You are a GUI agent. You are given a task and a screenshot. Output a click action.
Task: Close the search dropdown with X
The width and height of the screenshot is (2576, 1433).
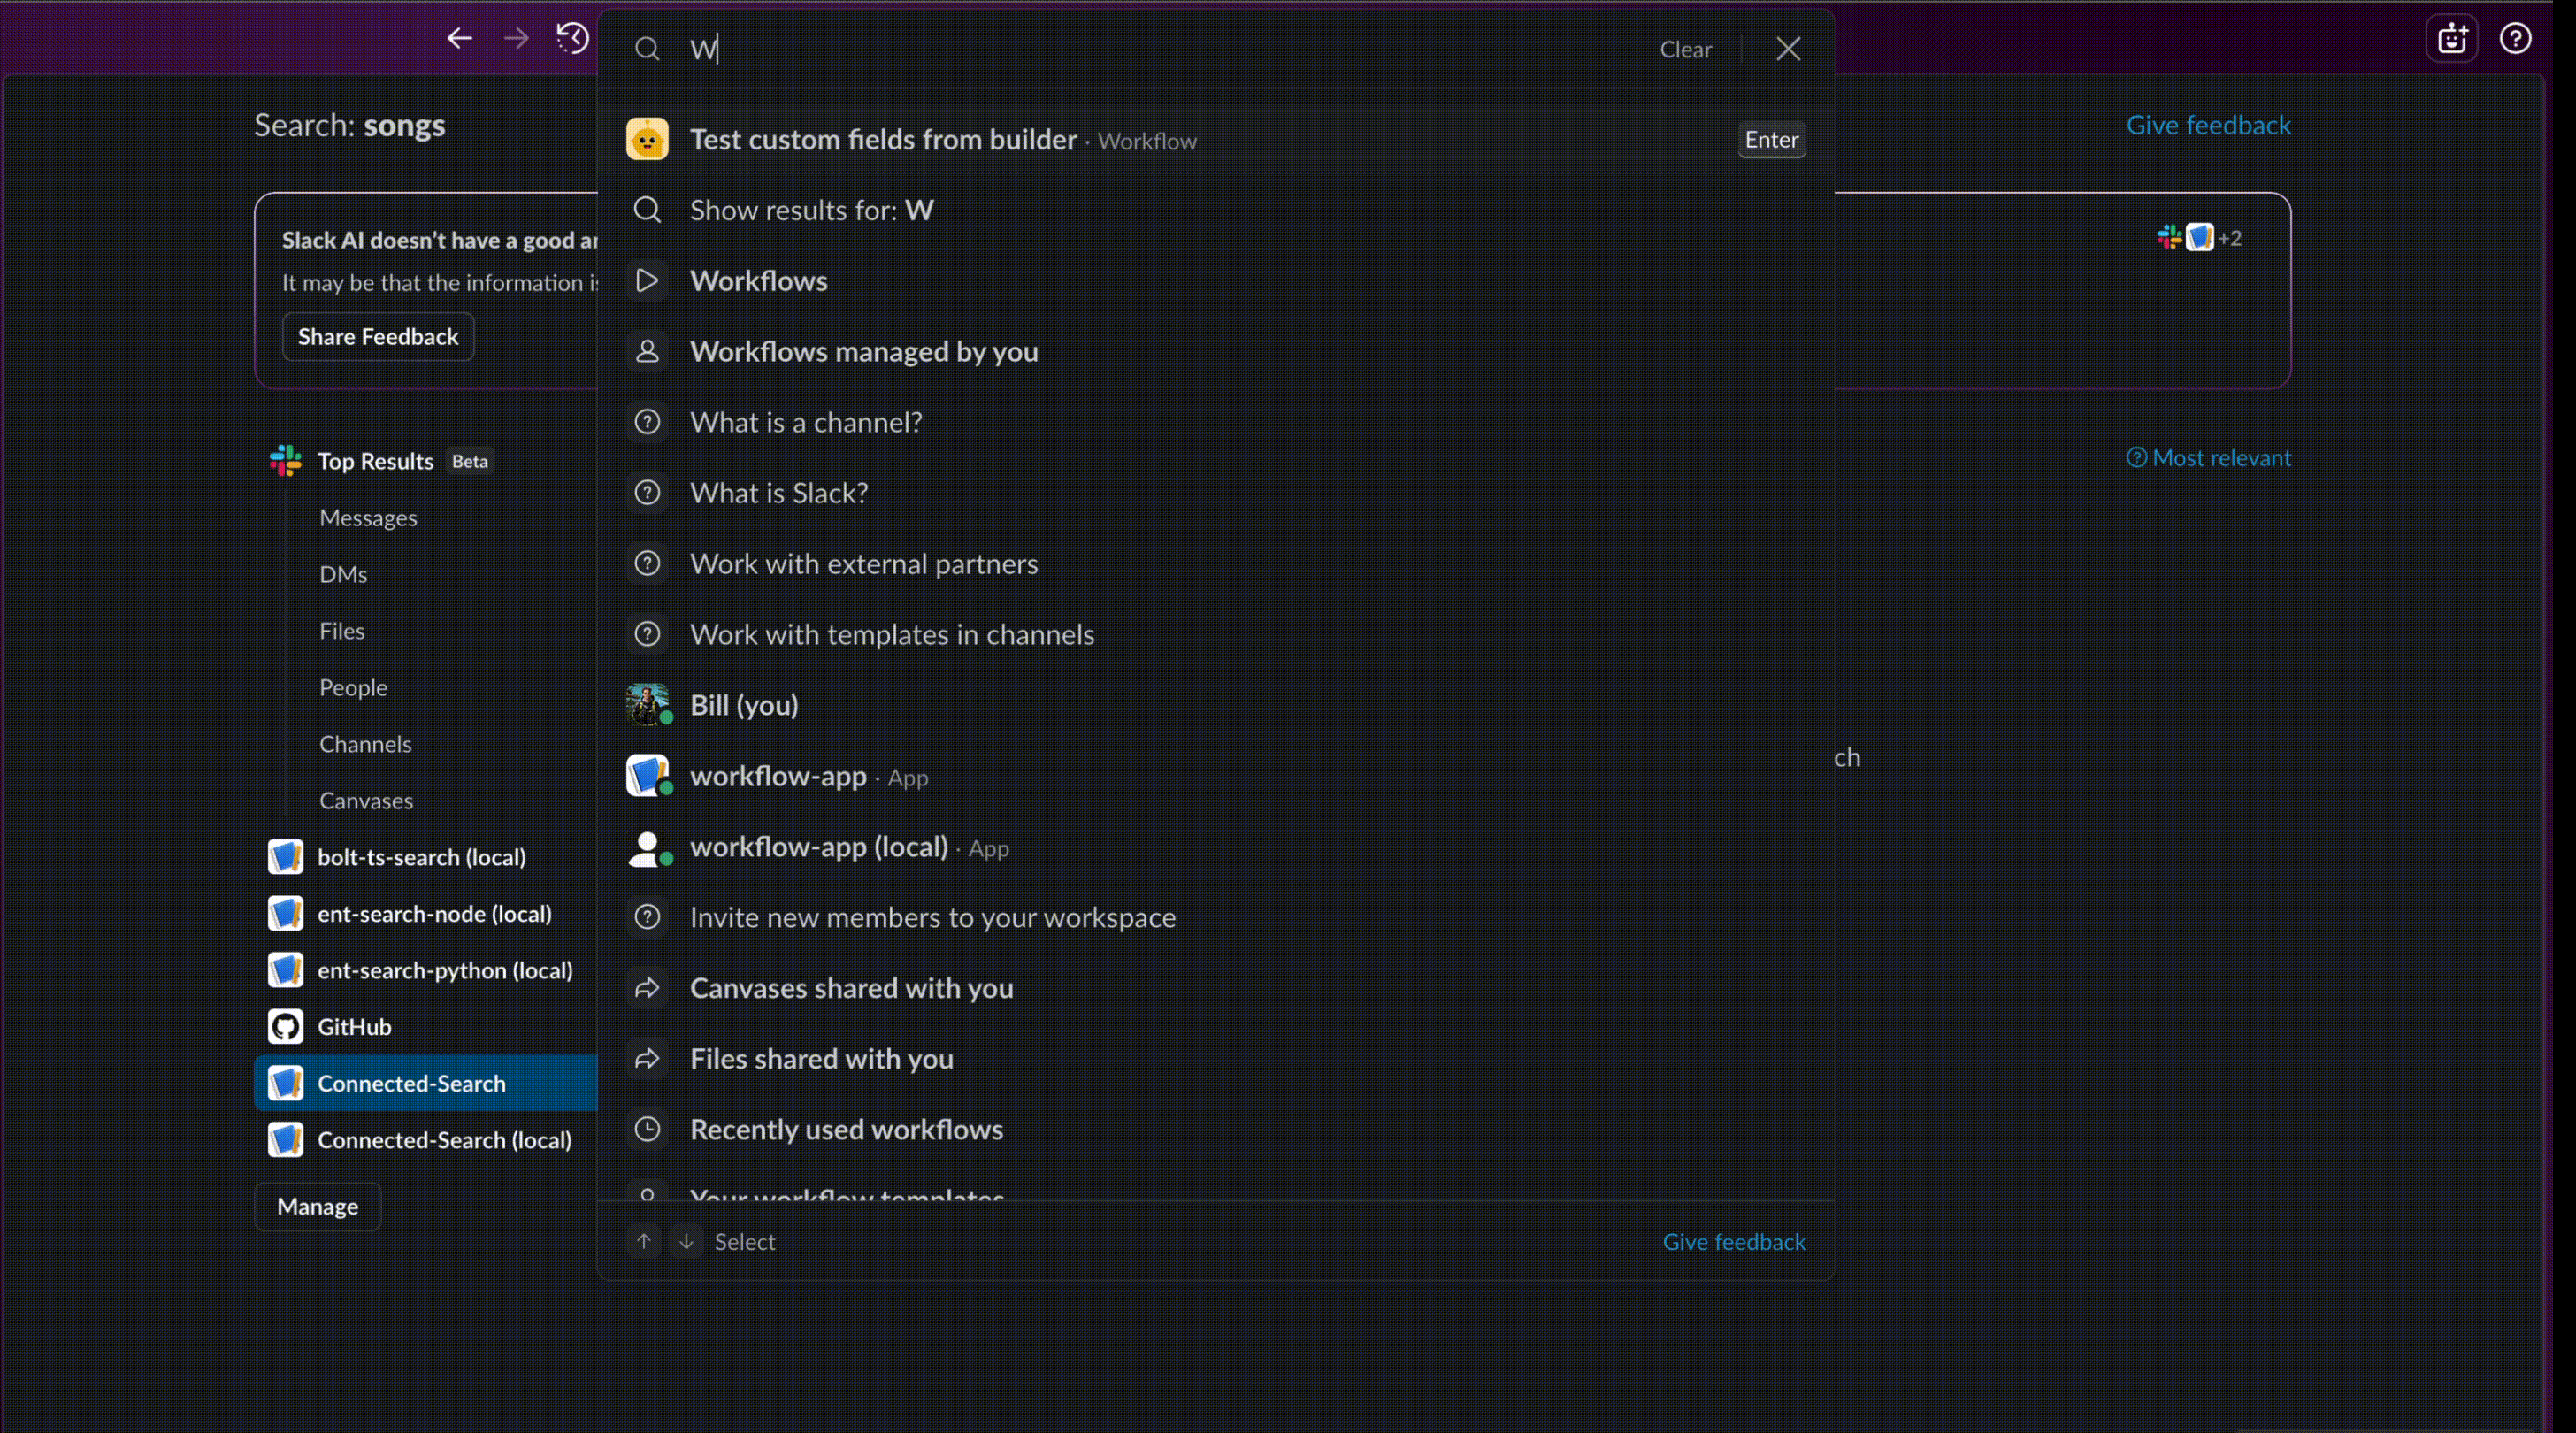pyautogui.click(x=1788, y=49)
